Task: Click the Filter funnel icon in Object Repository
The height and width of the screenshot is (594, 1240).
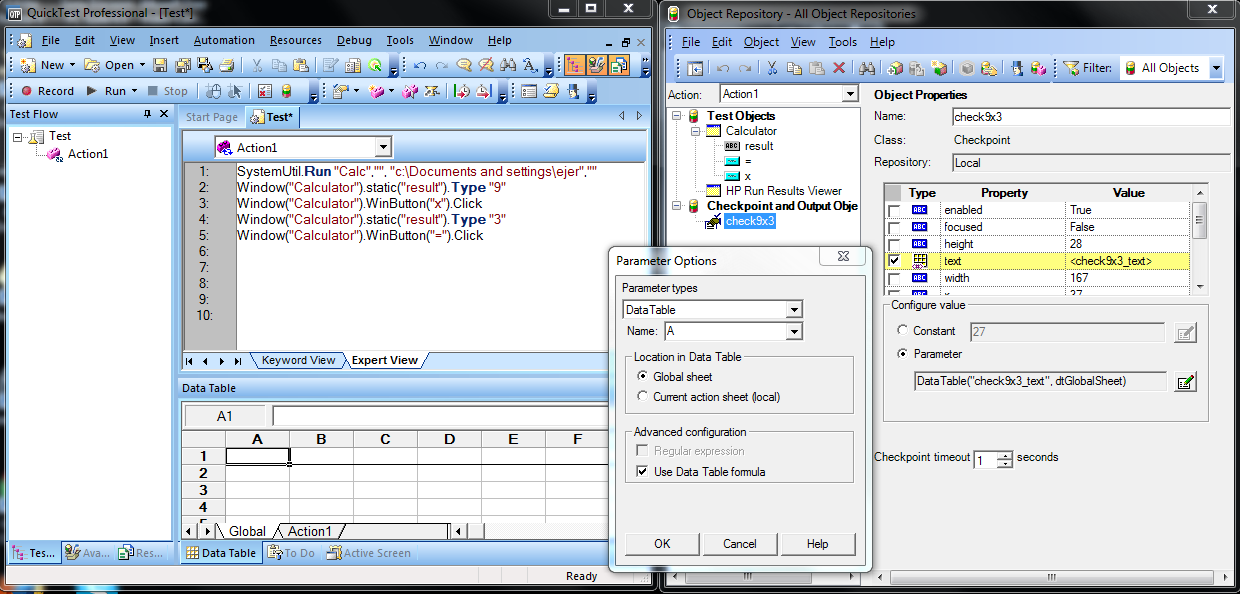Action: point(1071,68)
